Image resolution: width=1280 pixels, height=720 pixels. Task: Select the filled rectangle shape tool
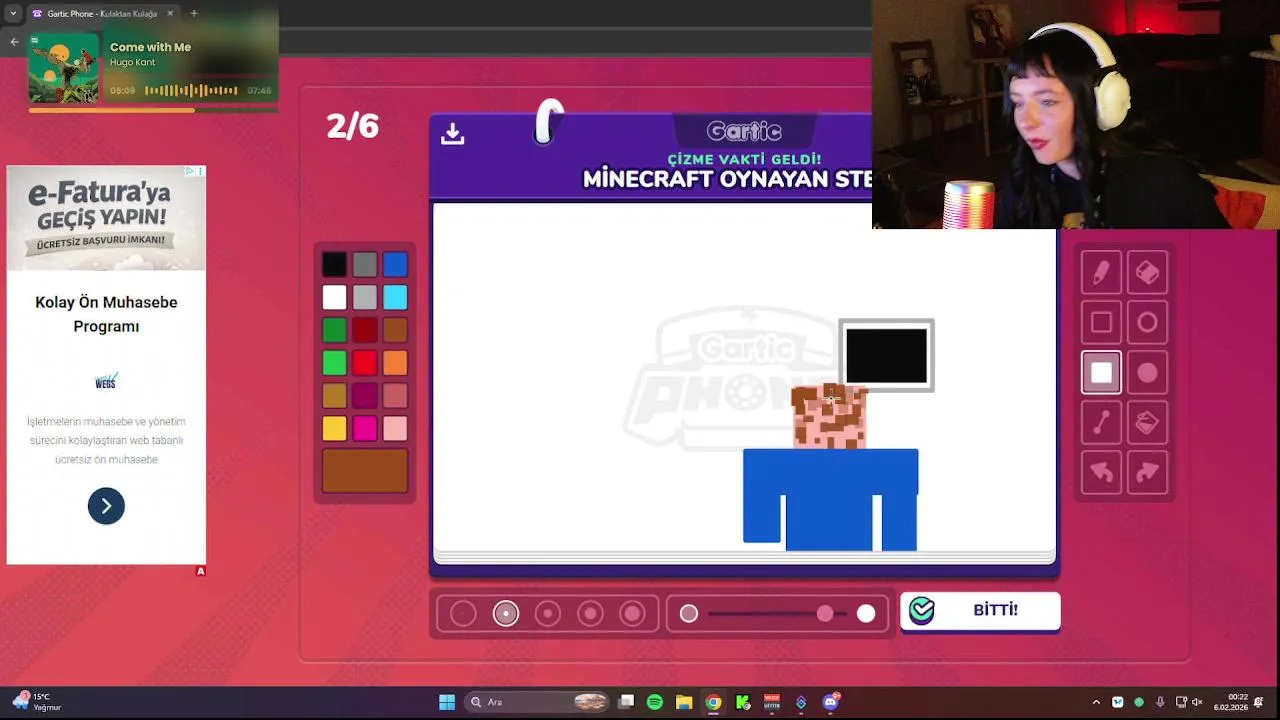(x=1101, y=373)
